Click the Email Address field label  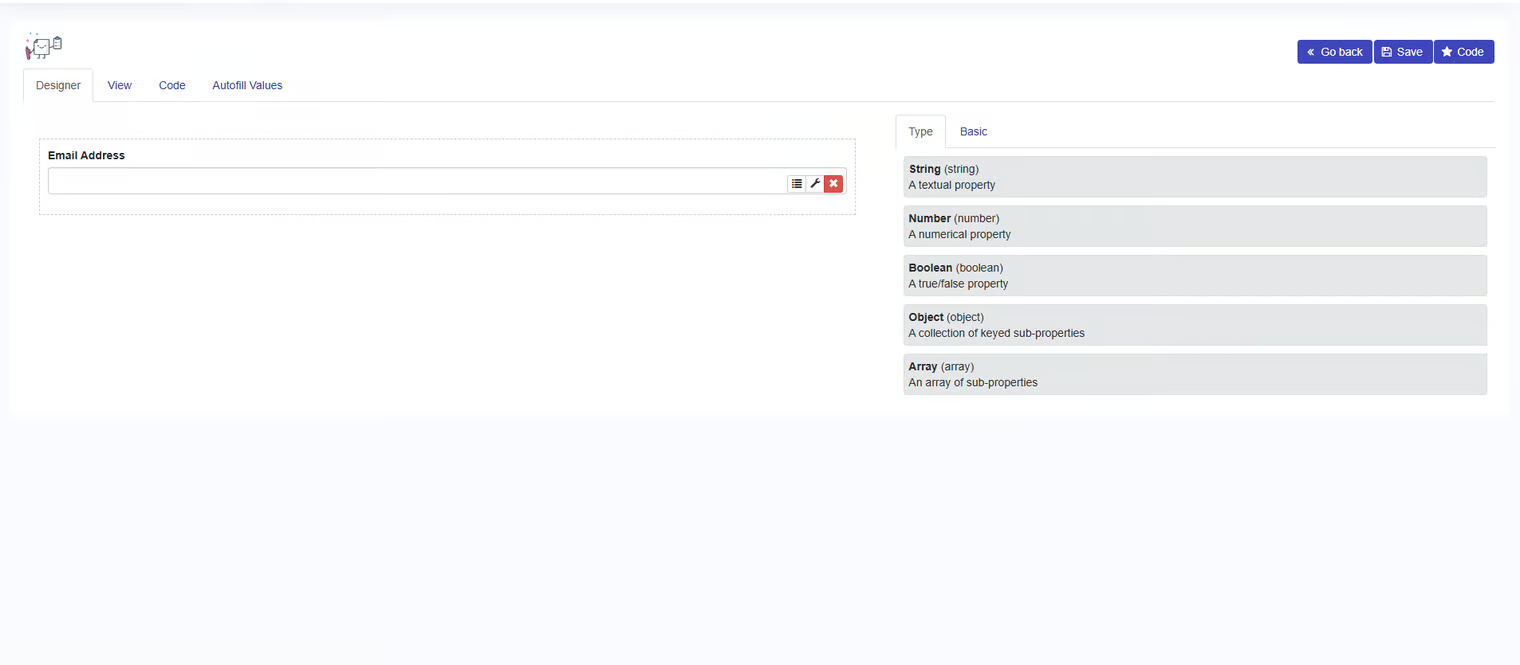click(86, 155)
